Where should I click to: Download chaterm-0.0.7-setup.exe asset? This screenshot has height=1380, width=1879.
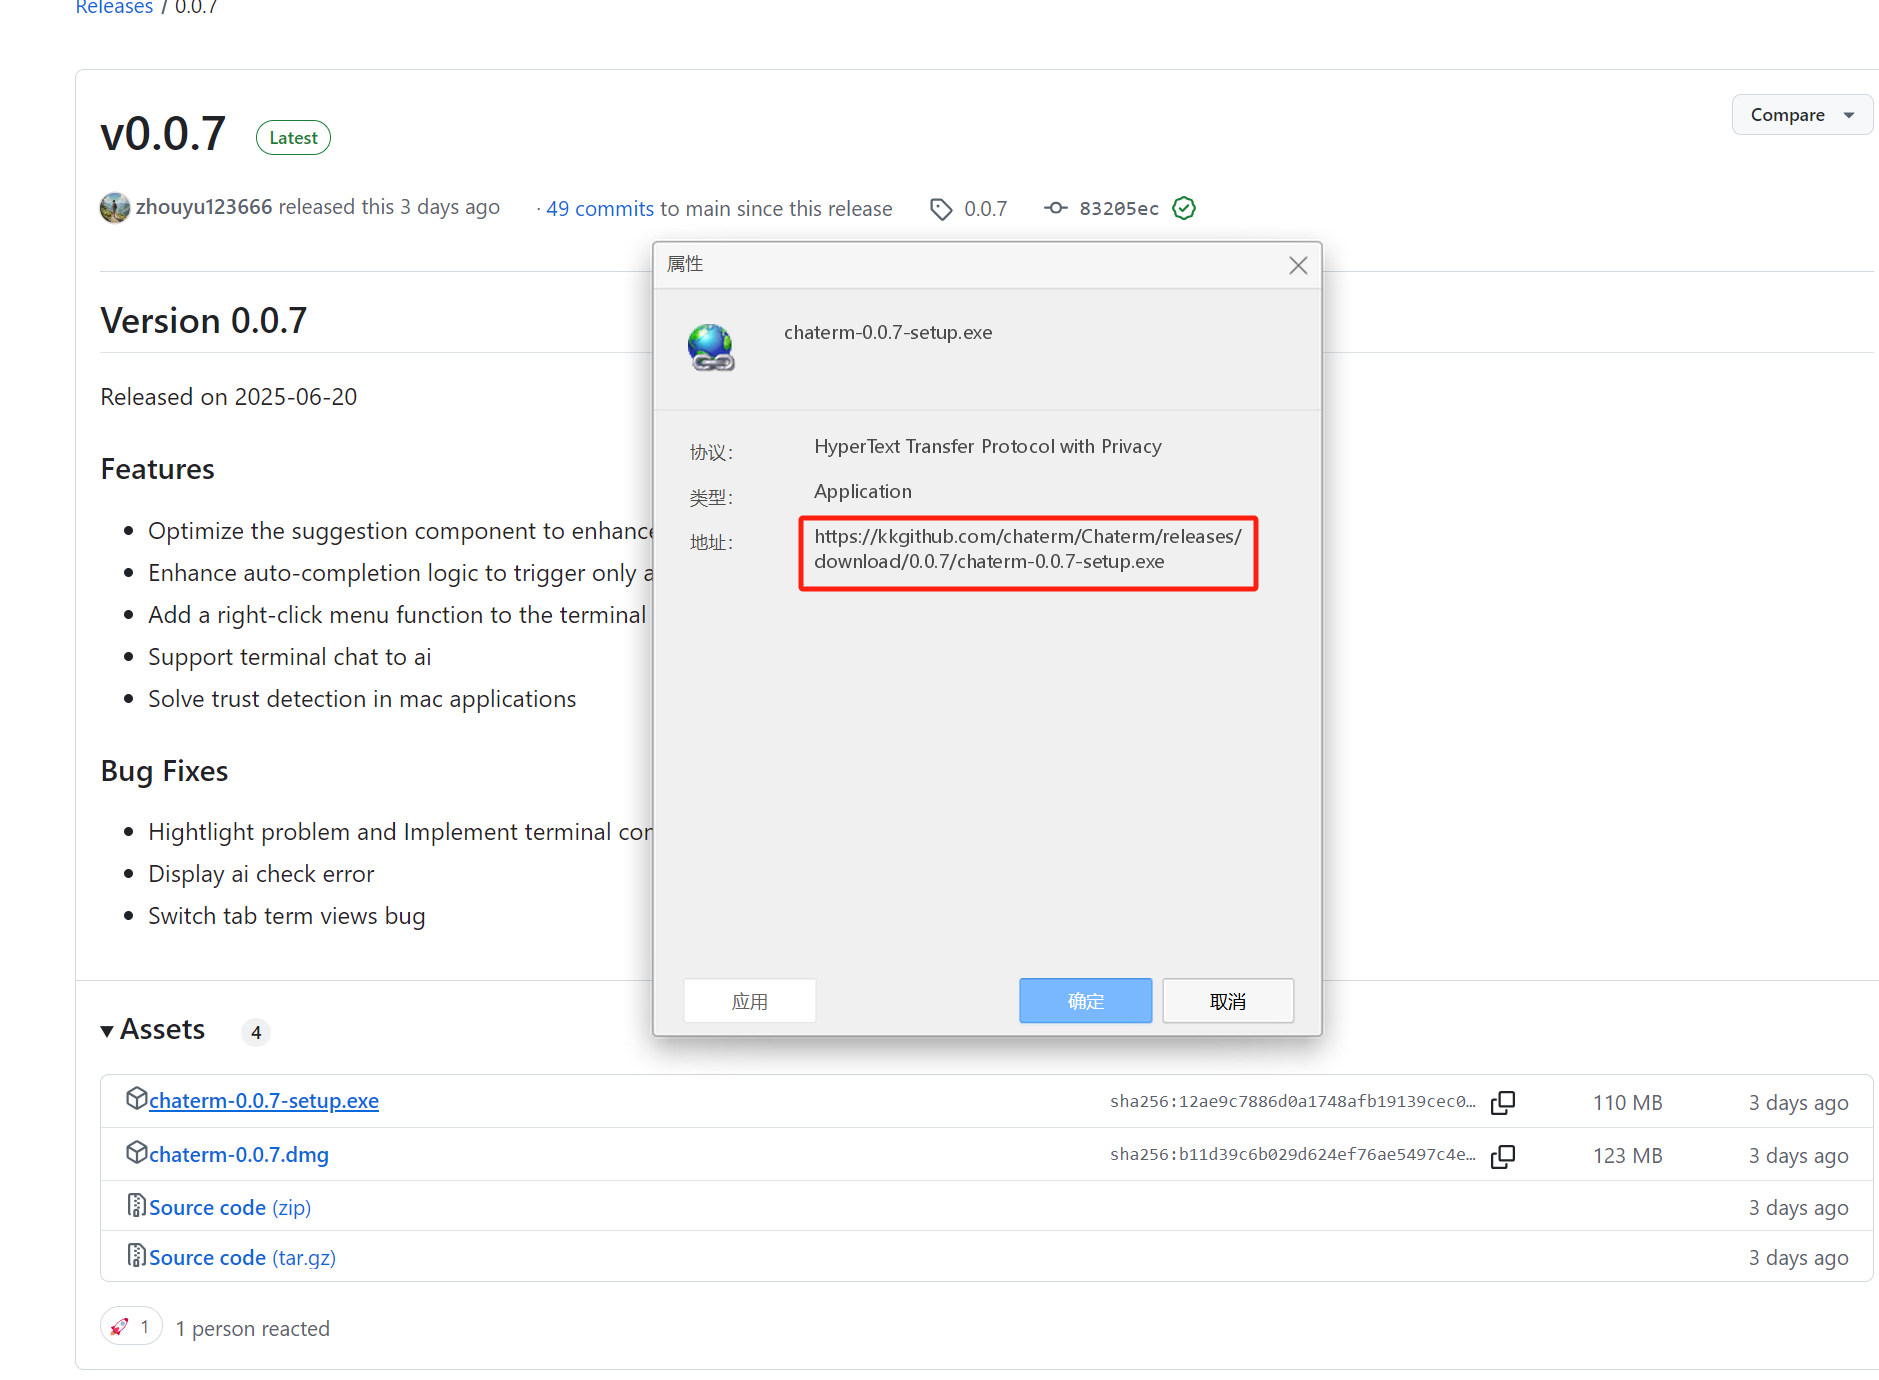pyautogui.click(x=264, y=1101)
